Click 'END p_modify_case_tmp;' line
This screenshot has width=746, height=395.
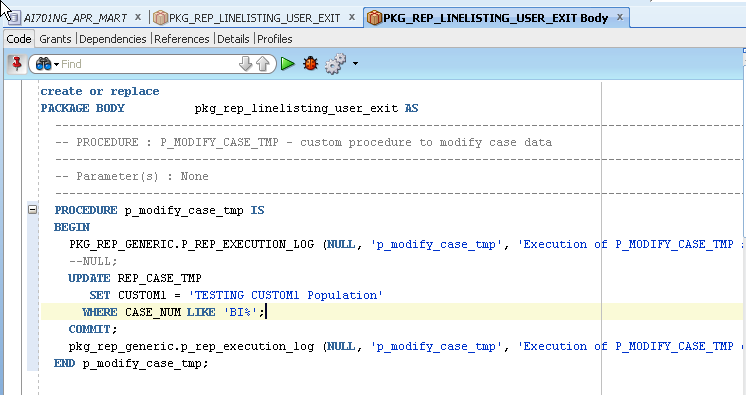[131, 364]
